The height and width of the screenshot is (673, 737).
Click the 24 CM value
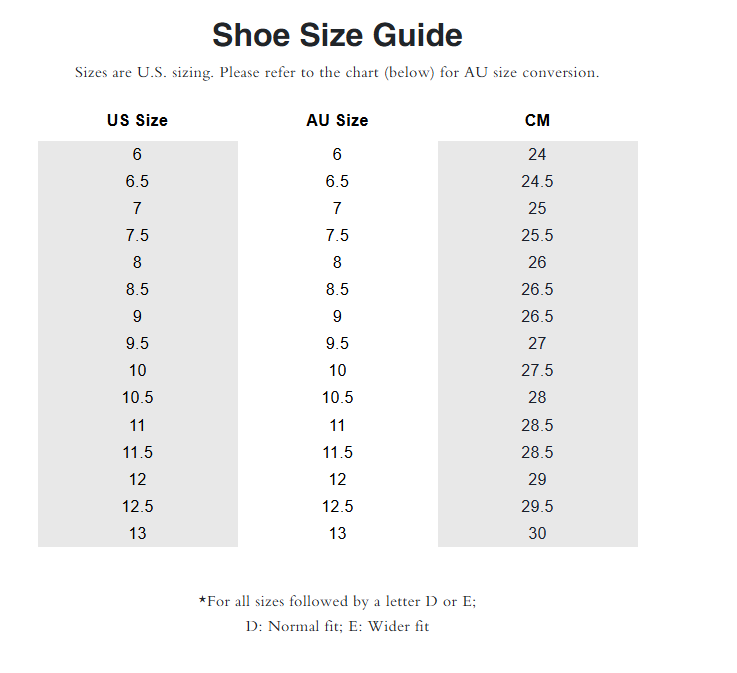537,154
